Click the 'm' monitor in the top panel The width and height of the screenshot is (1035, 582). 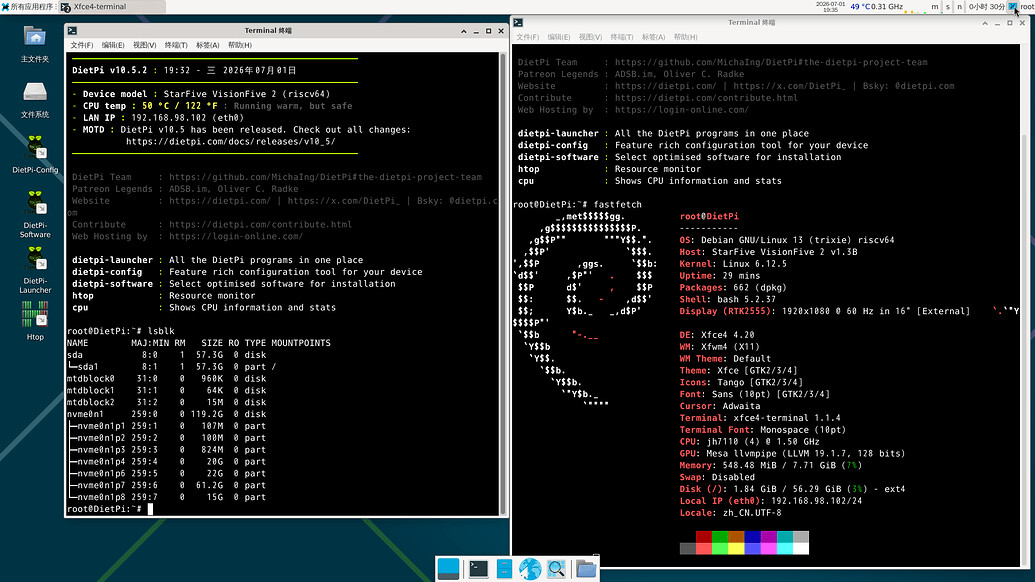(935, 7)
